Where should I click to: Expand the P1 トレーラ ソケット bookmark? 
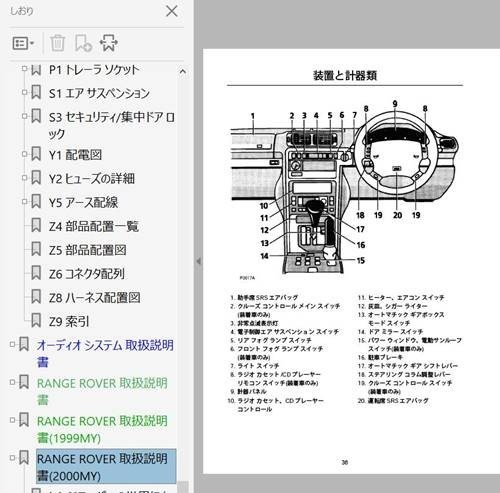[x=24, y=68]
